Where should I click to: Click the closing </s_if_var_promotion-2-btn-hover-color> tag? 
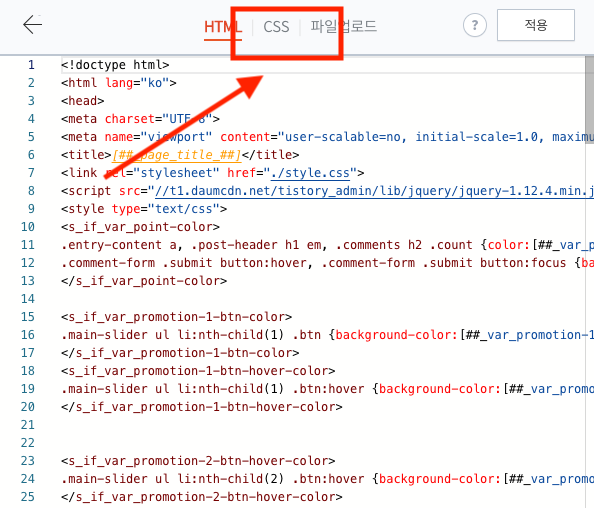tap(202, 497)
